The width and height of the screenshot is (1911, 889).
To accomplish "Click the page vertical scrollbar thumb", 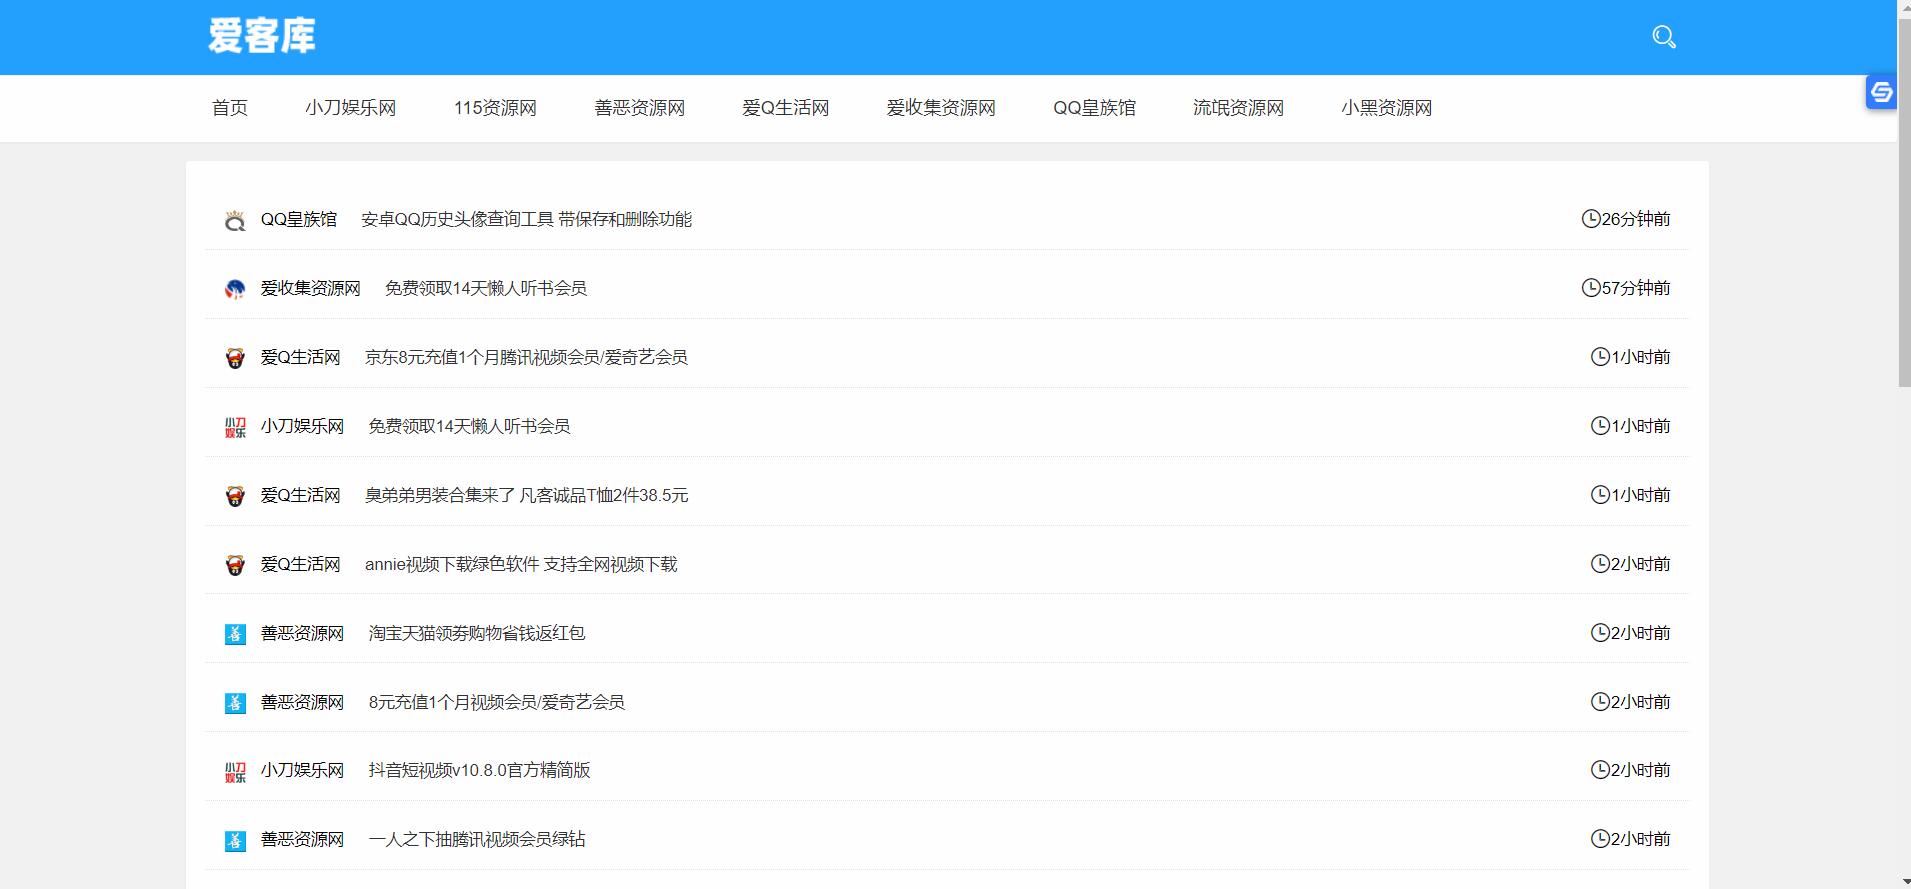I will click(1904, 202).
